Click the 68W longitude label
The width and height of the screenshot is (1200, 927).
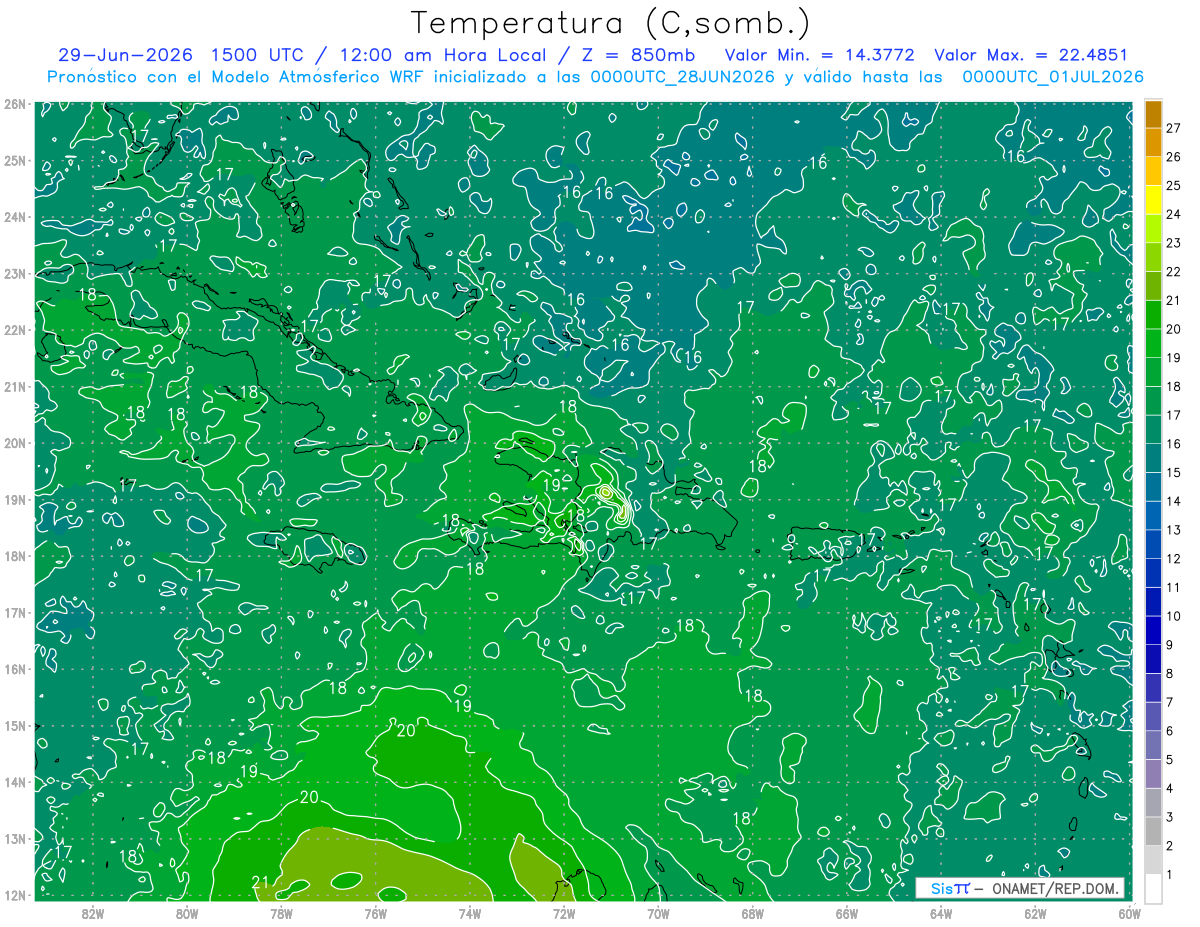coord(753,913)
